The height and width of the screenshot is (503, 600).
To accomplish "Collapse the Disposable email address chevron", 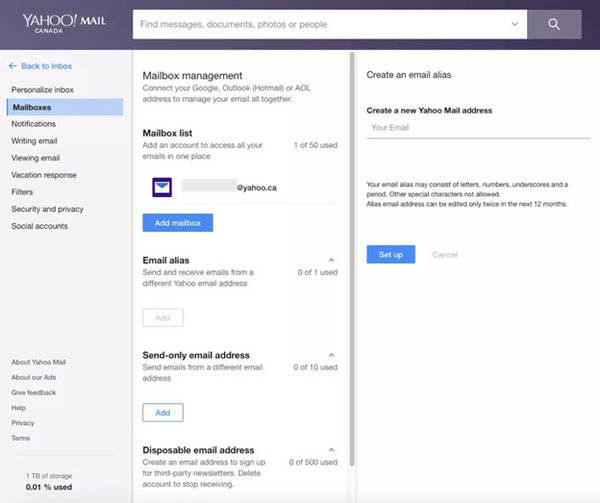I will point(331,450).
